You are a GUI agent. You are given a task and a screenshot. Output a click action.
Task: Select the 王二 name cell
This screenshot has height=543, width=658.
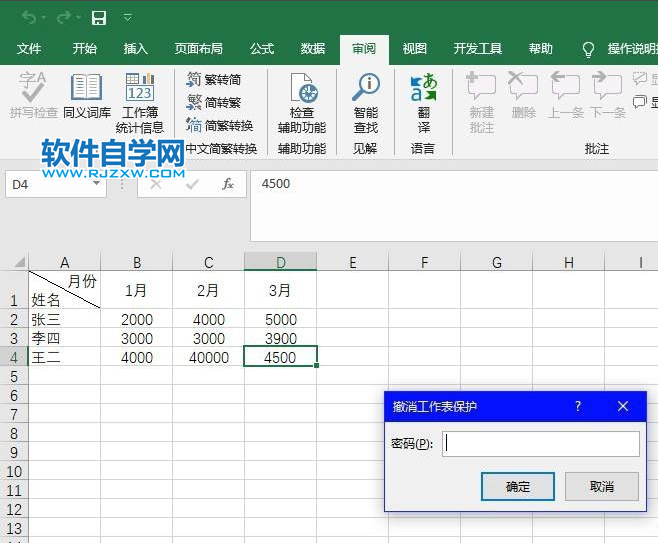coord(64,358)
